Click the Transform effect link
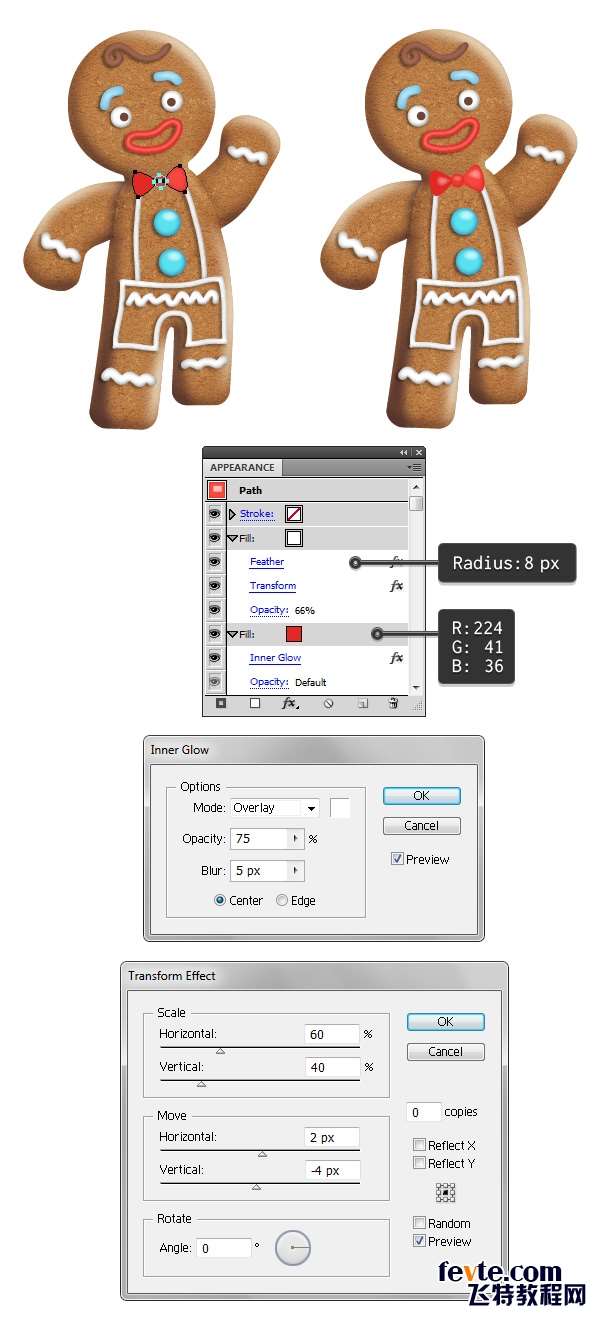Viewport: 600px width, 1320px height. [273, 586]
